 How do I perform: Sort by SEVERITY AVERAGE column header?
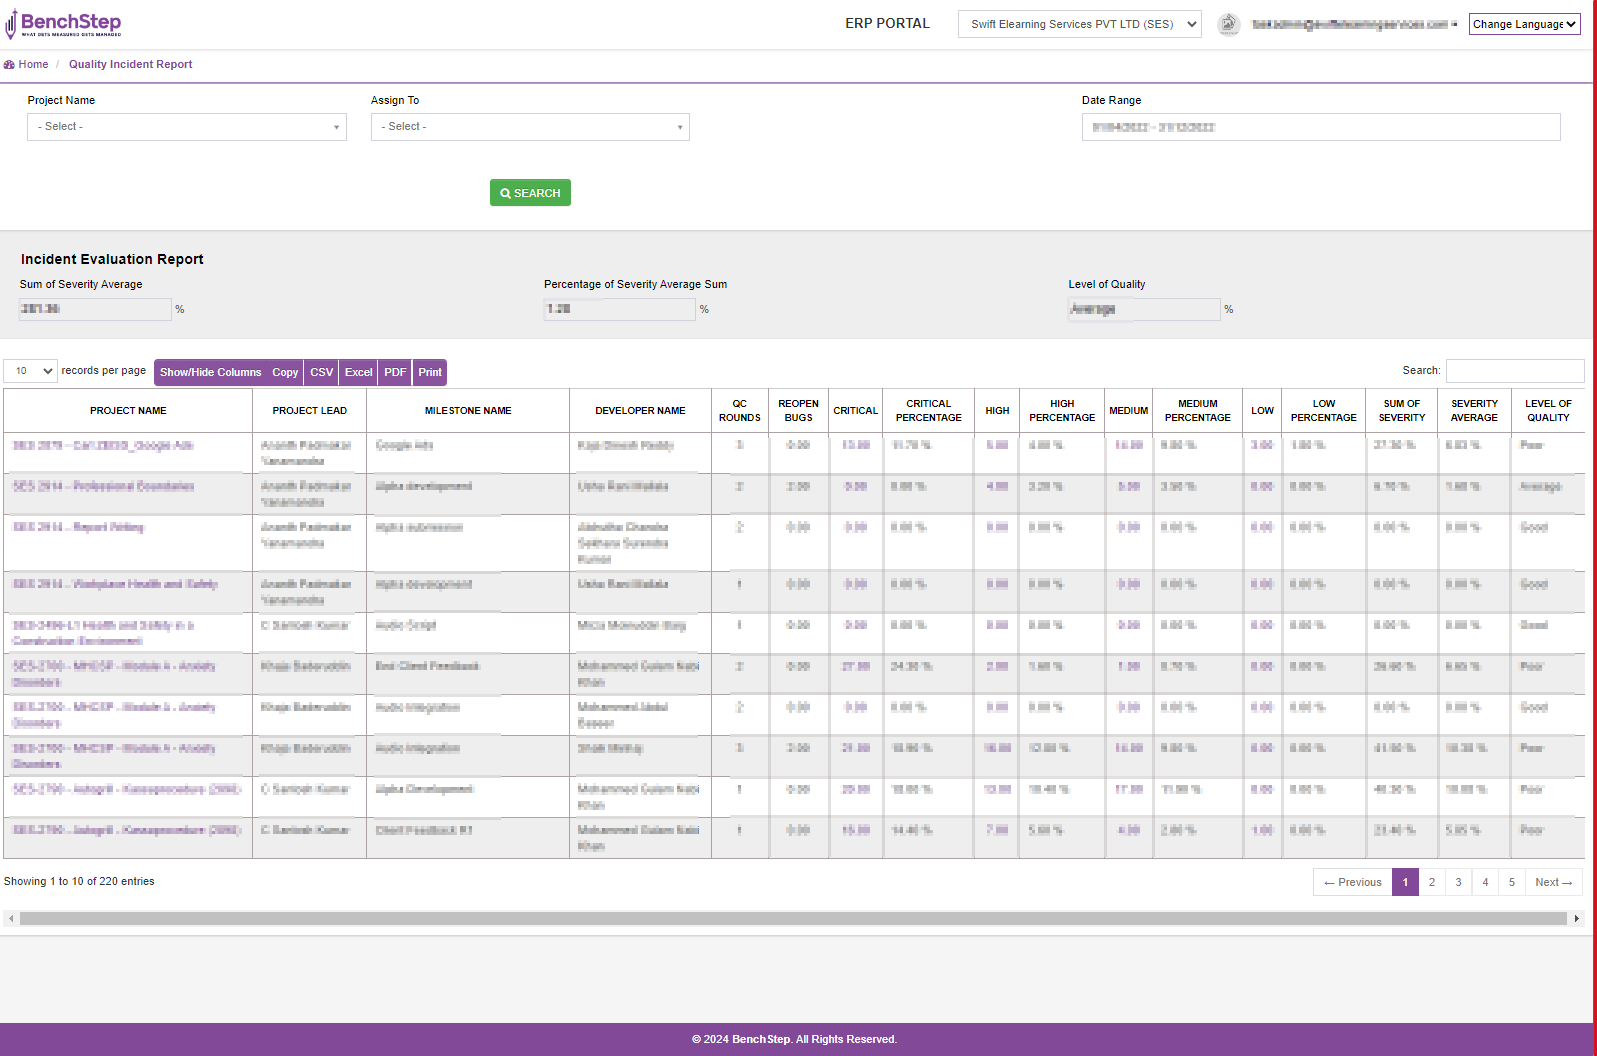1474,411
